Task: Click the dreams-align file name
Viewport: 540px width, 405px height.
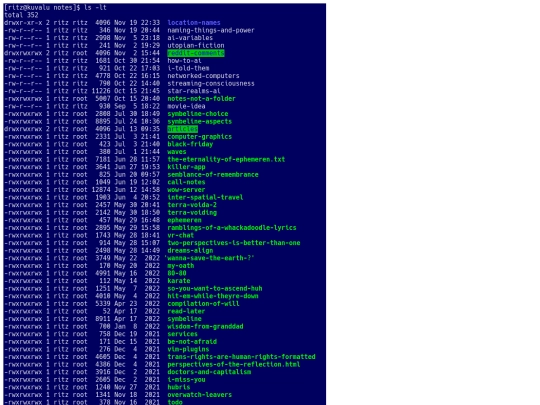Action: [190, 250]
